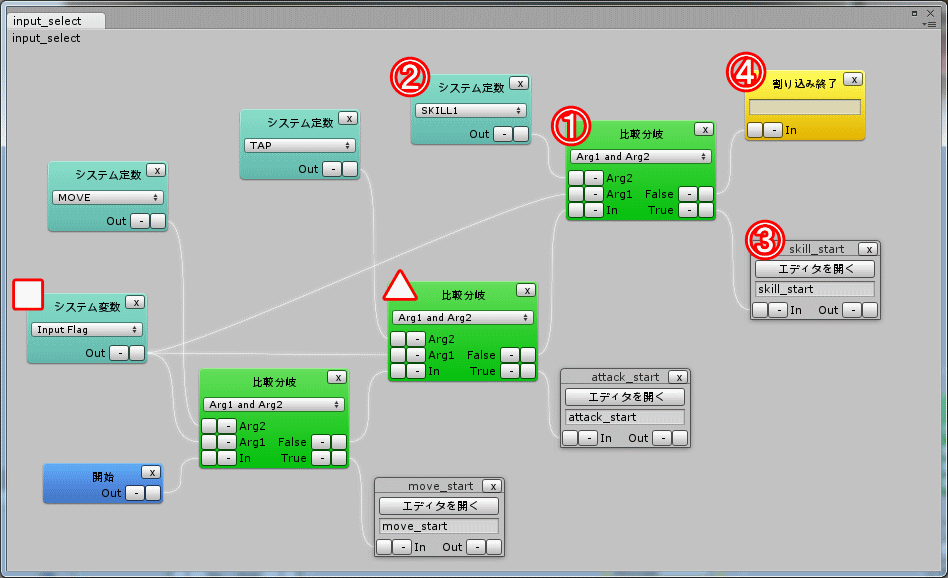Click the minus button beside Input Flag Out
This screenshot has width=948, height=578.
point(119,353)
